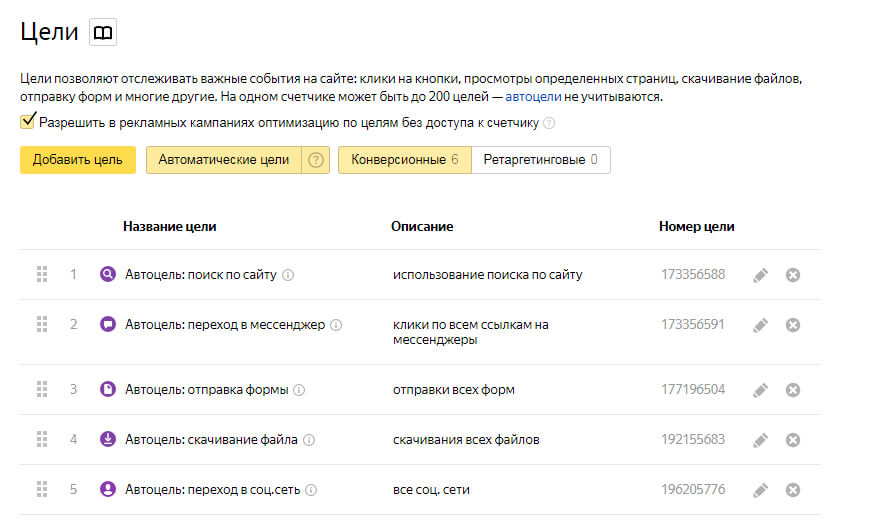Toggle Автоматические цели button
The width and height of the screenshot is (888, 531).
coord(224,160)
